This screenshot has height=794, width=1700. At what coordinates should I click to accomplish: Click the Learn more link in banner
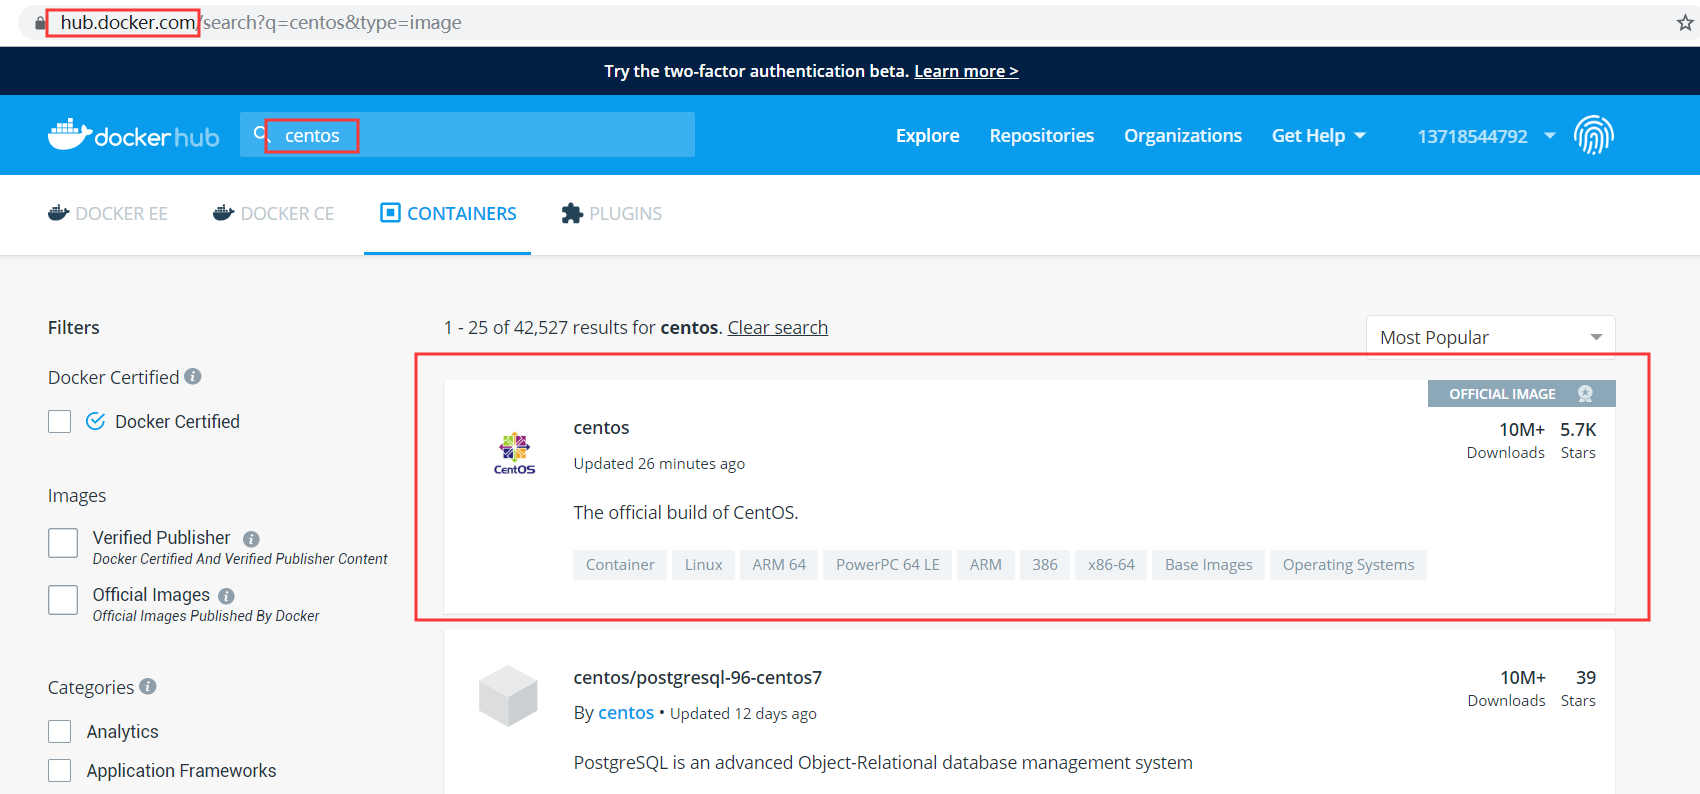coord(966,71)
